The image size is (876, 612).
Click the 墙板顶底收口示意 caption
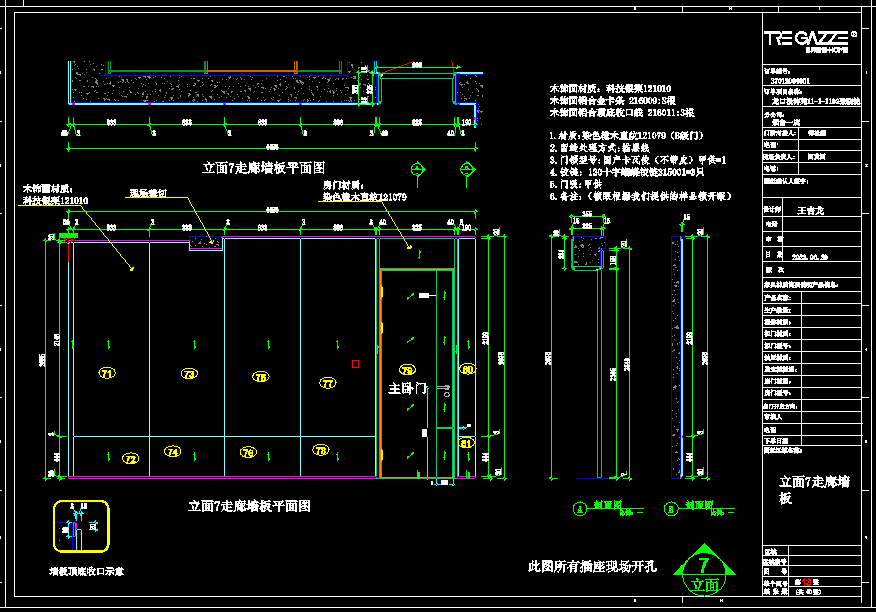pos(87,571)
